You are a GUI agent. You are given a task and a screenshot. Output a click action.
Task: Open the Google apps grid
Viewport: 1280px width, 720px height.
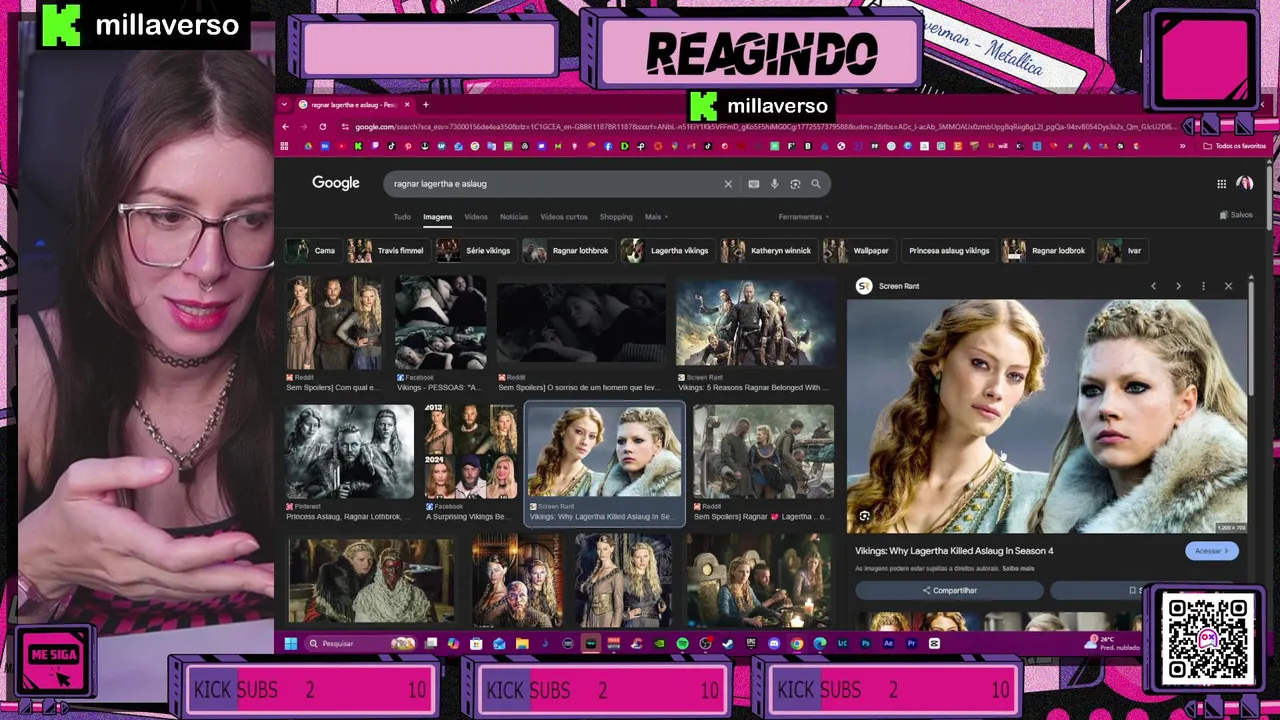[1221, 184]
